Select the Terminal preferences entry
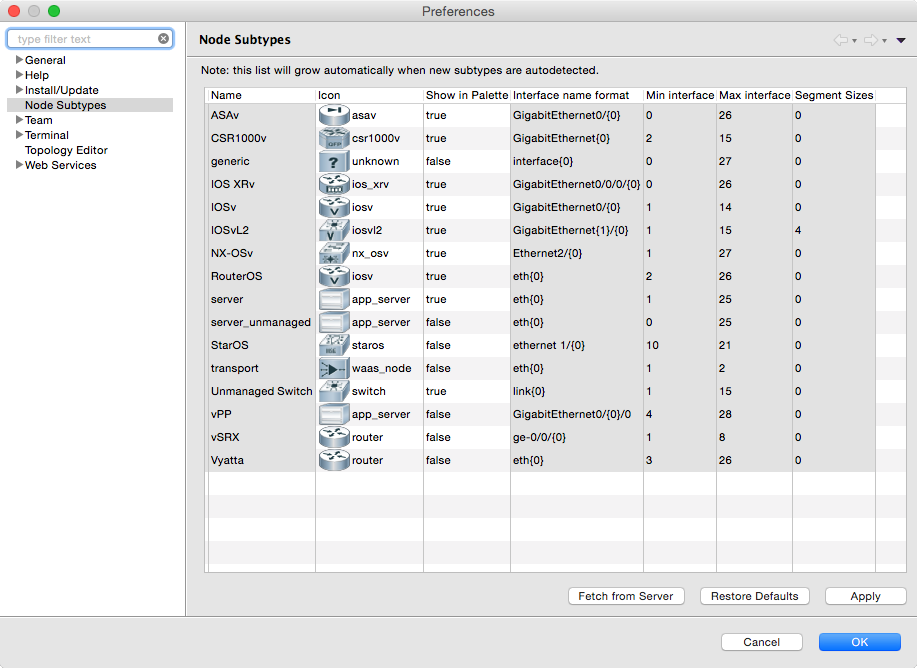The height and width of the screenshot is (668, 917). coord(47,135)
